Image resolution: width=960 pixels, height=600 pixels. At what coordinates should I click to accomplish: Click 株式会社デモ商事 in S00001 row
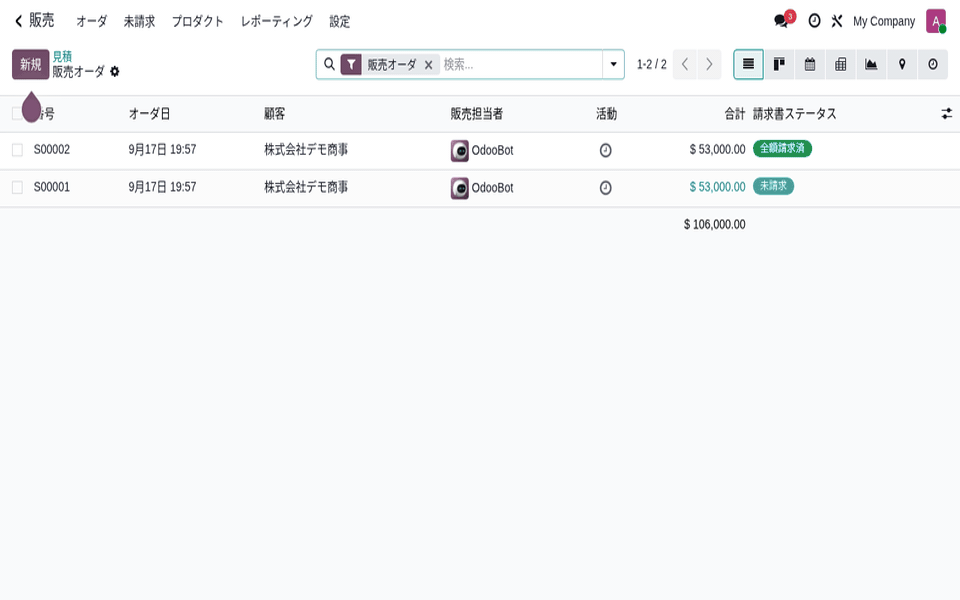(306, 187)
